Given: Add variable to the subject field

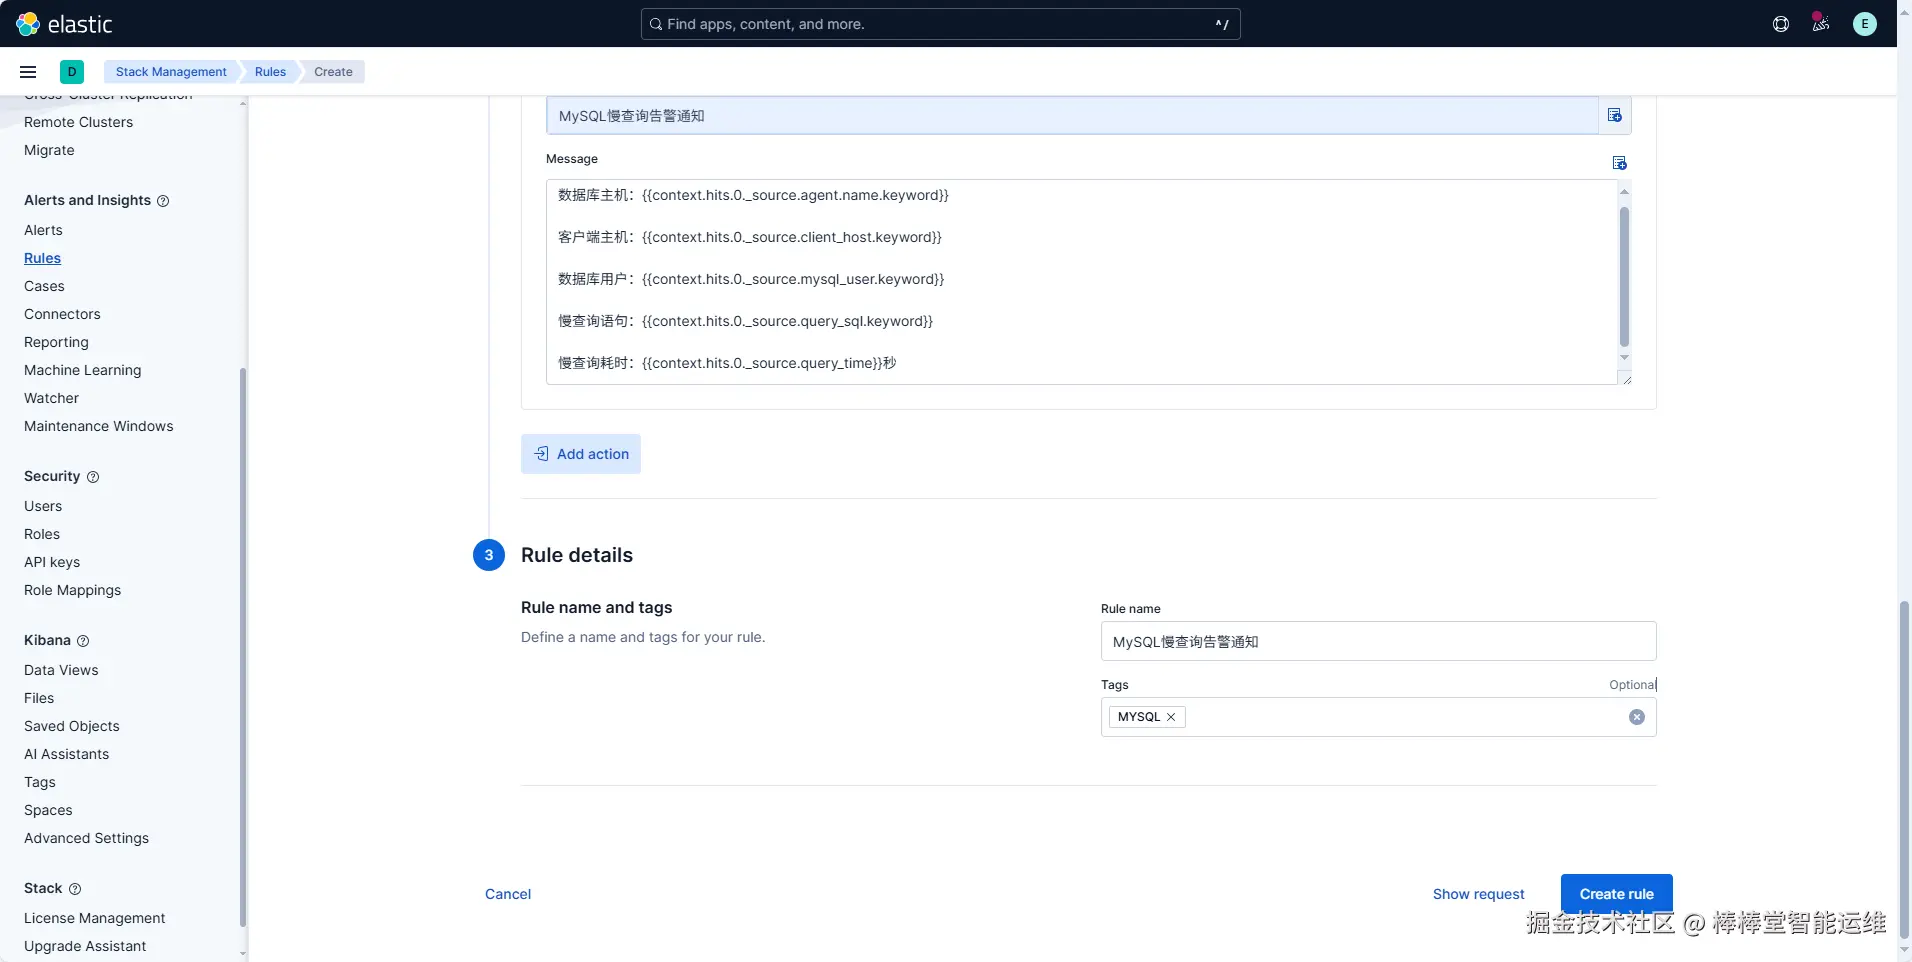Looking at the screenshot, I should pyautogui.click(x=1614, y=116).
